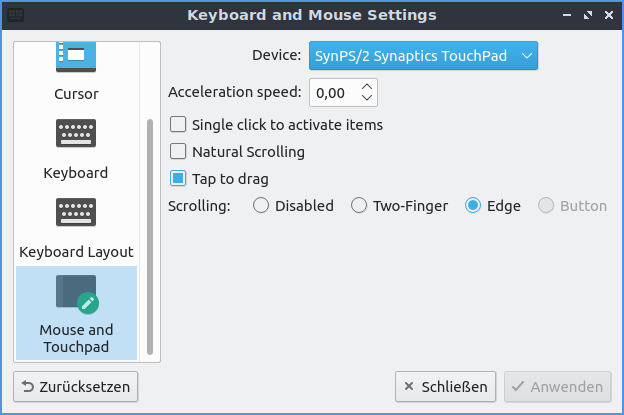Screen dimensions: 624x415
Task: Close window with titlebar X icon
Action: [x=607, y=15]
